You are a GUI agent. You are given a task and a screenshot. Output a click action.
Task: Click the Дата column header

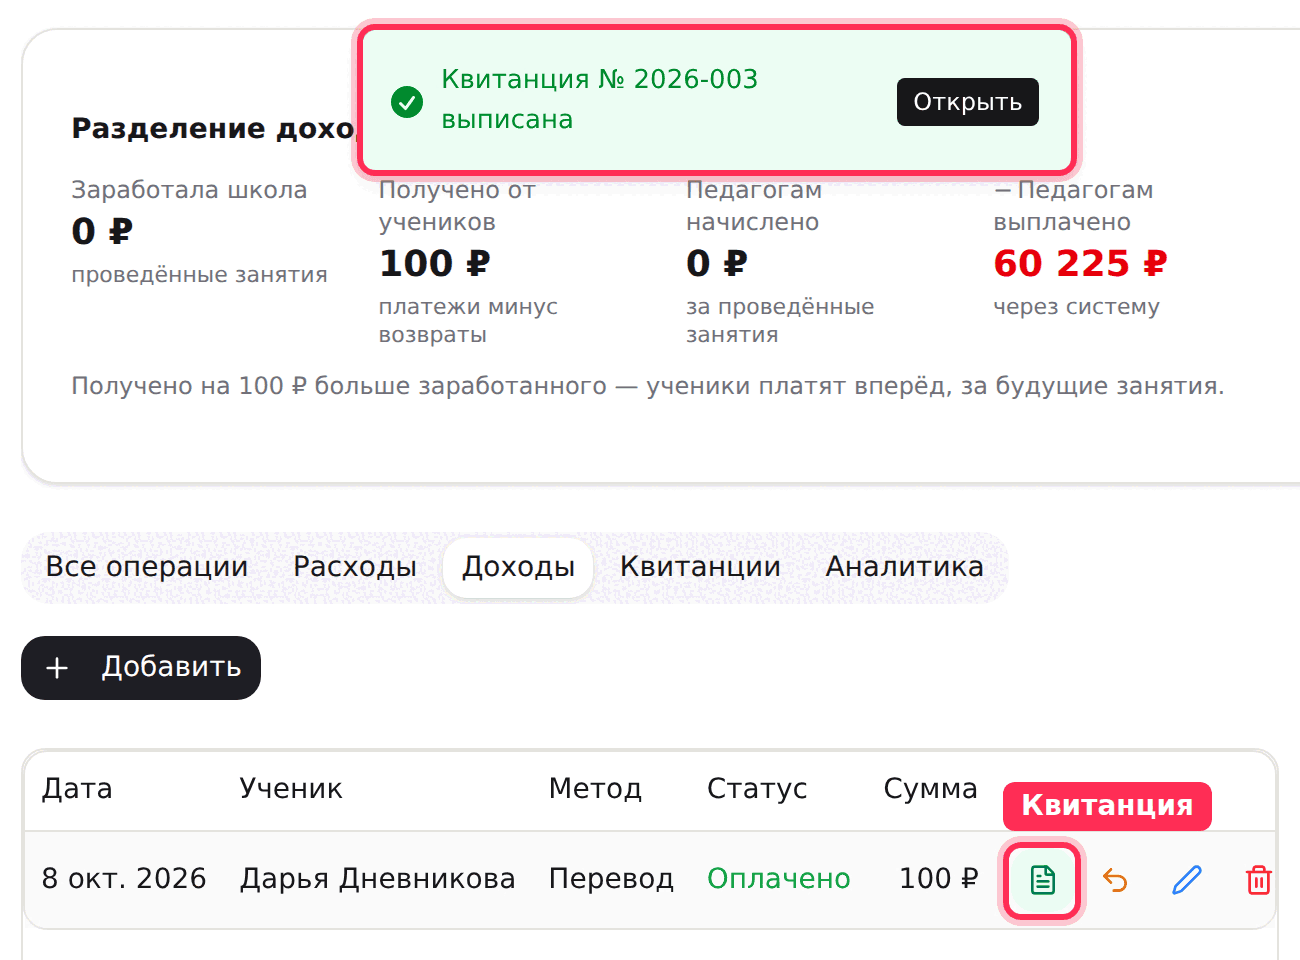[77, 789]
